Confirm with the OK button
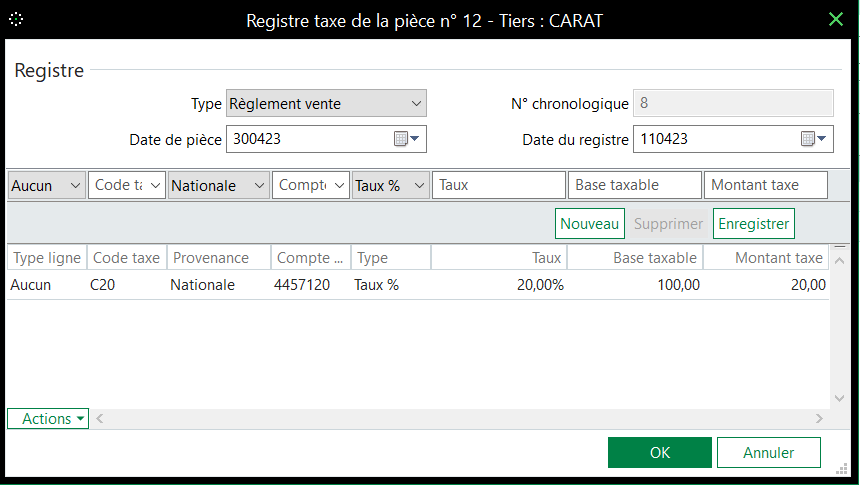Viewport: 860px width, 485px height. [x=659, y=453]
